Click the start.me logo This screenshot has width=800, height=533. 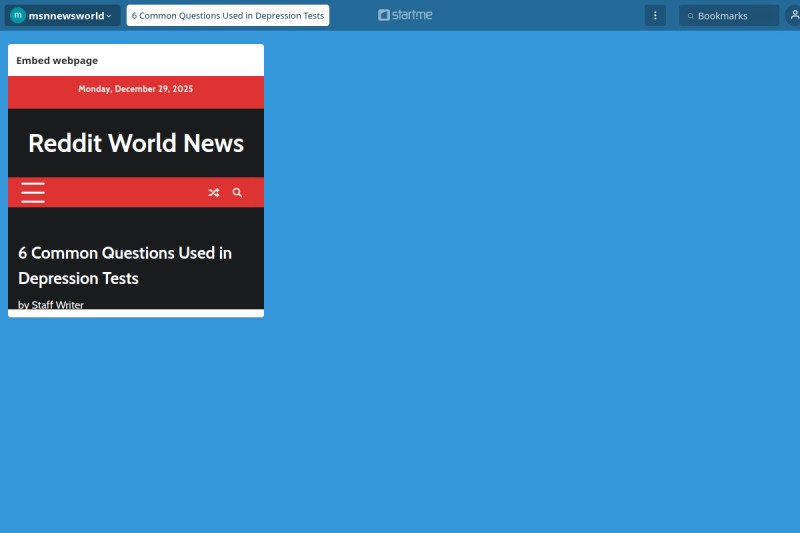[x=405, y=15]
